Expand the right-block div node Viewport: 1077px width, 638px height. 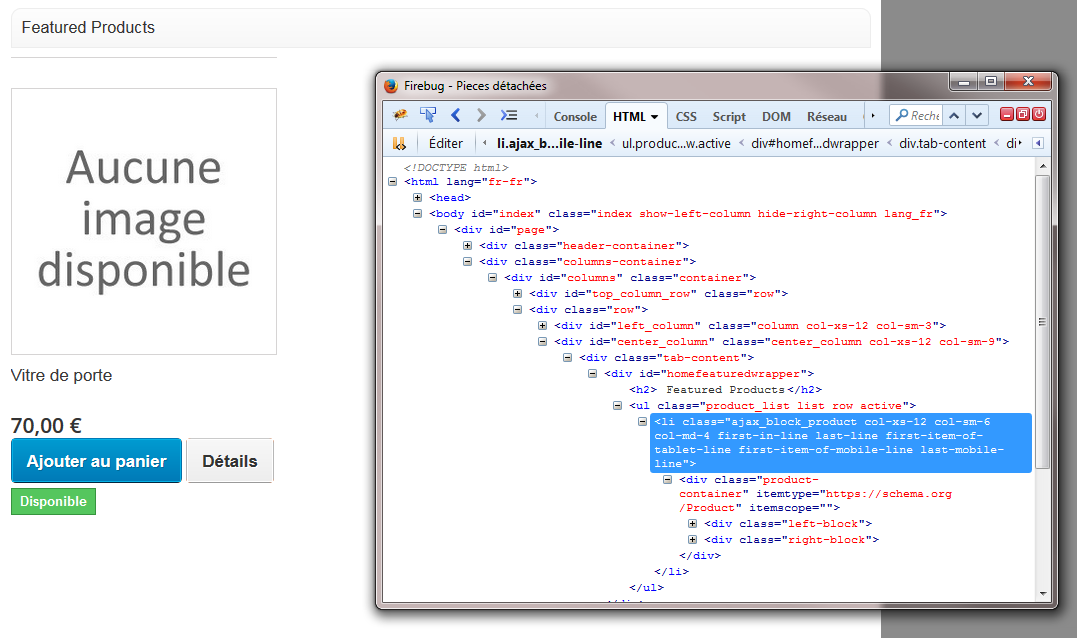(692, 540)
